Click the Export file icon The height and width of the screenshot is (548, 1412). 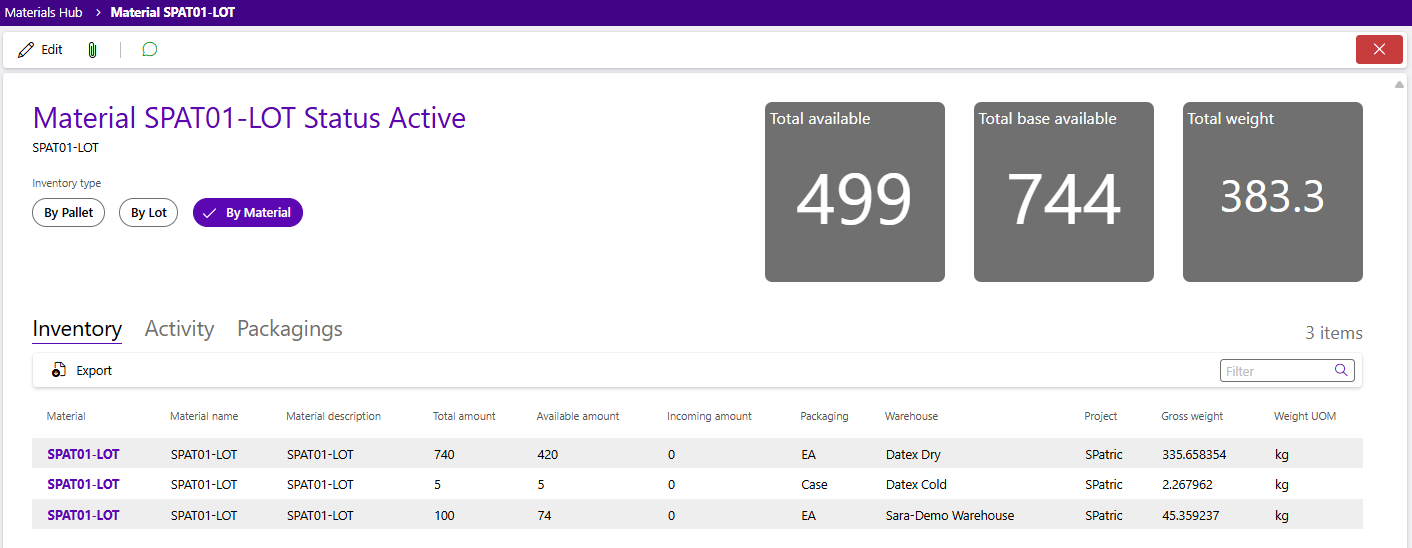59,370
